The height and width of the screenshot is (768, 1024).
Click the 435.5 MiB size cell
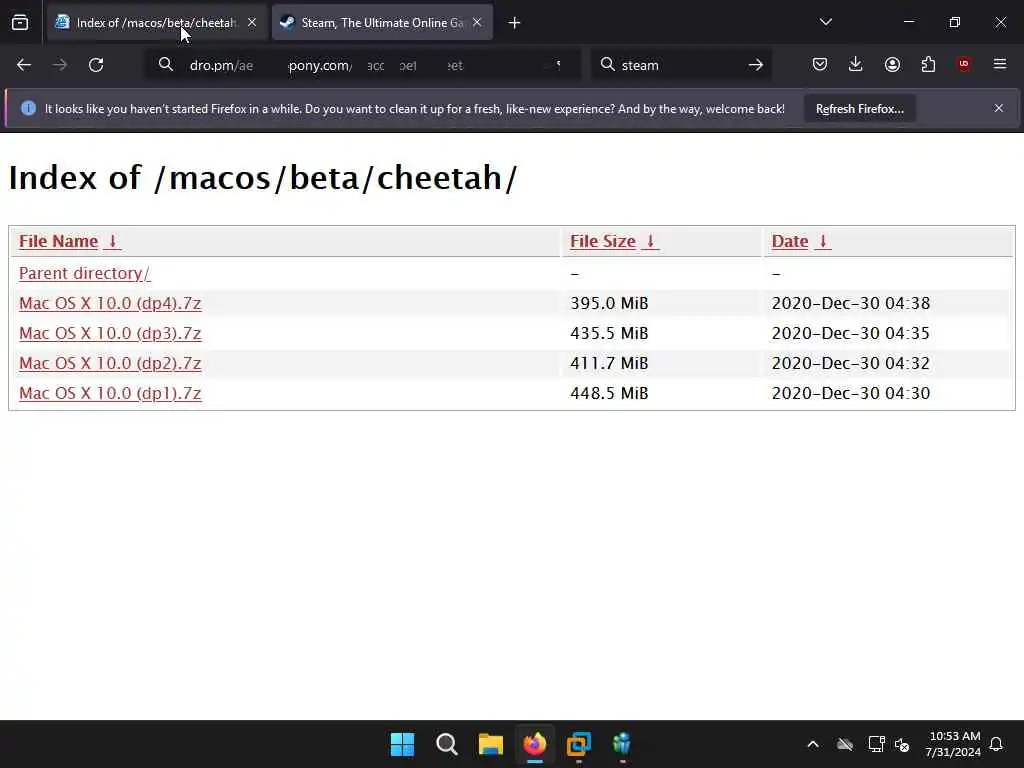(x=609, y=333)
